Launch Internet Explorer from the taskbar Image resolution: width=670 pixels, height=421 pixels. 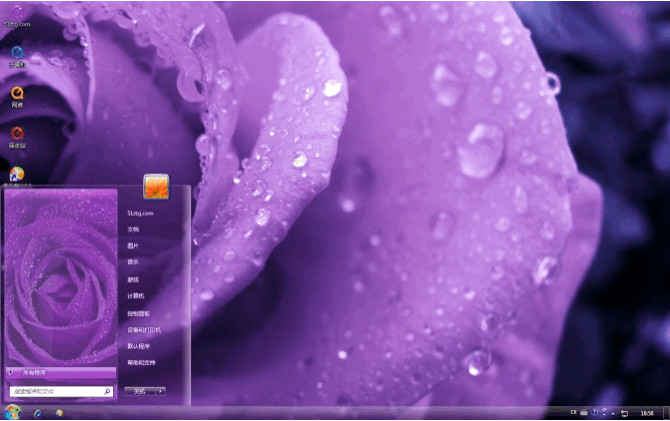[x=38, y=413]
